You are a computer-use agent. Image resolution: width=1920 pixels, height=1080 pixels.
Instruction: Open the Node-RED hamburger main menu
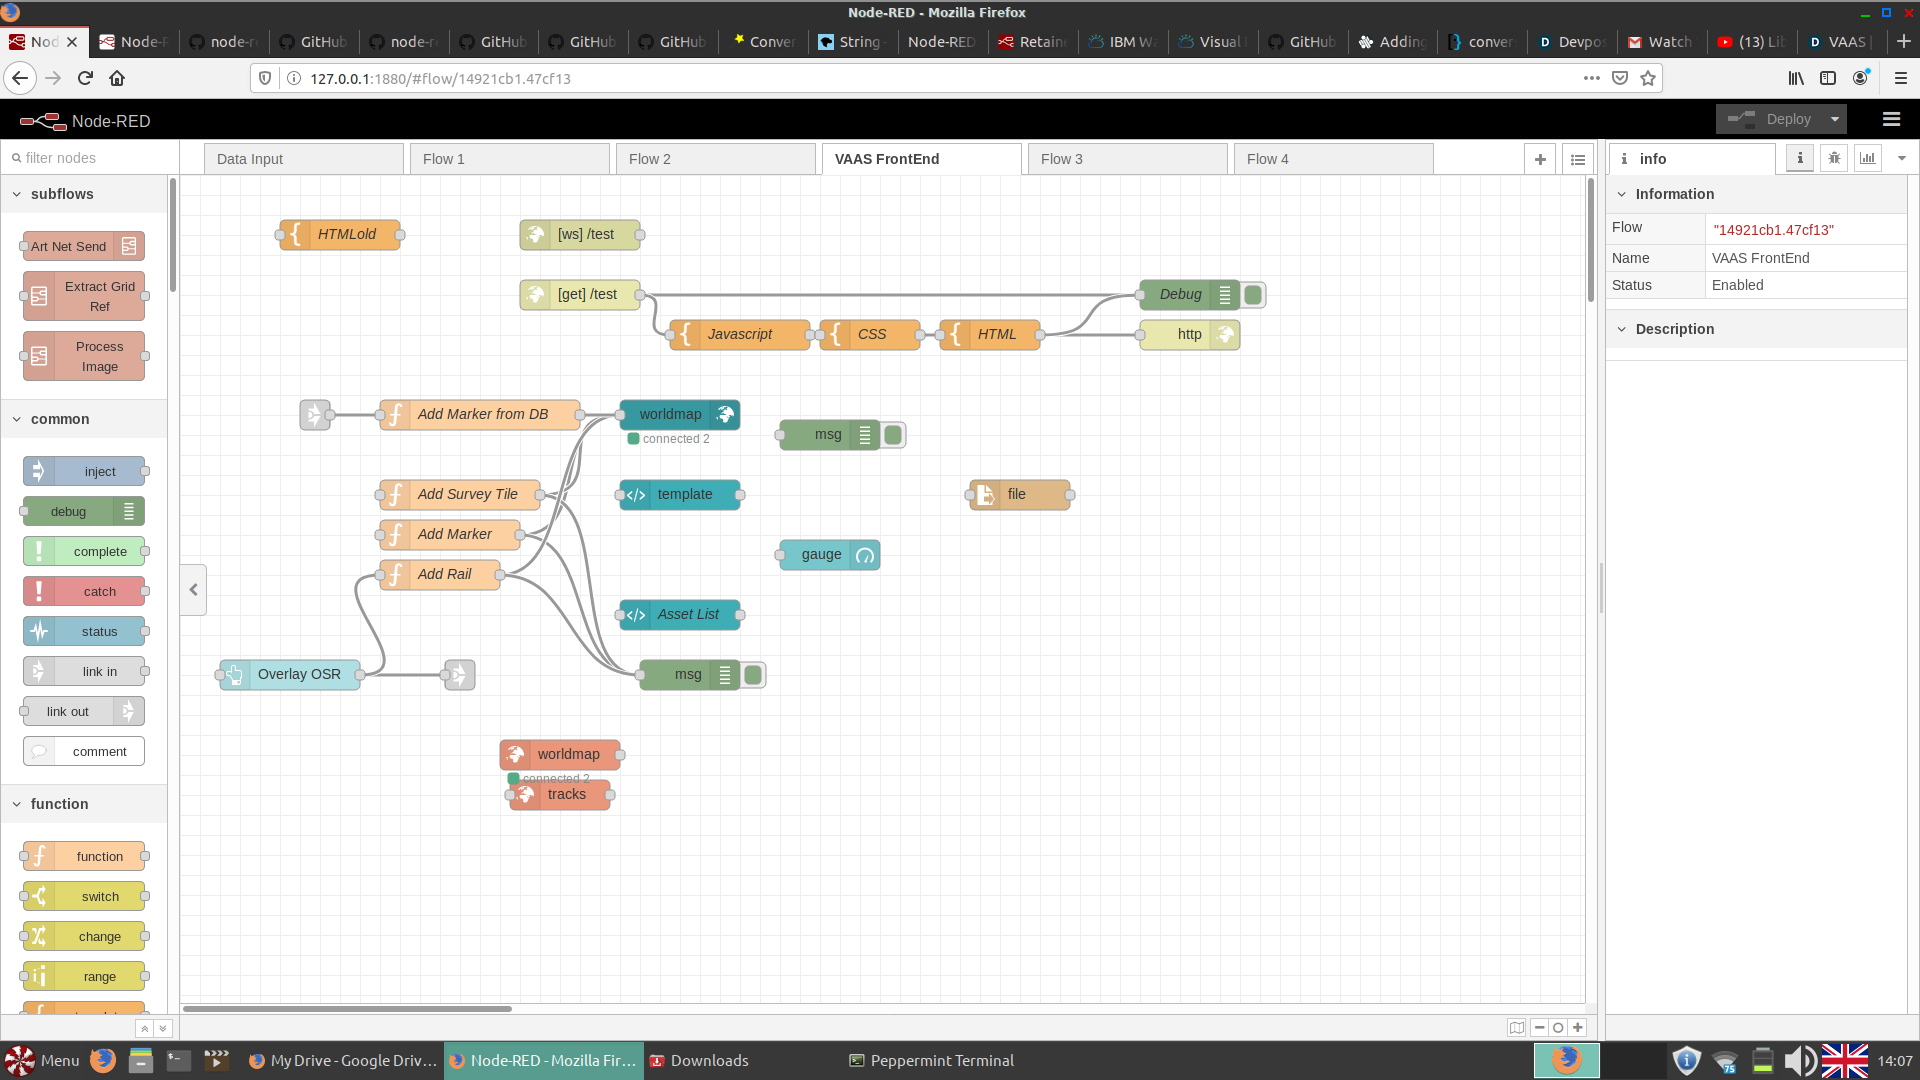coord(1890,119)
